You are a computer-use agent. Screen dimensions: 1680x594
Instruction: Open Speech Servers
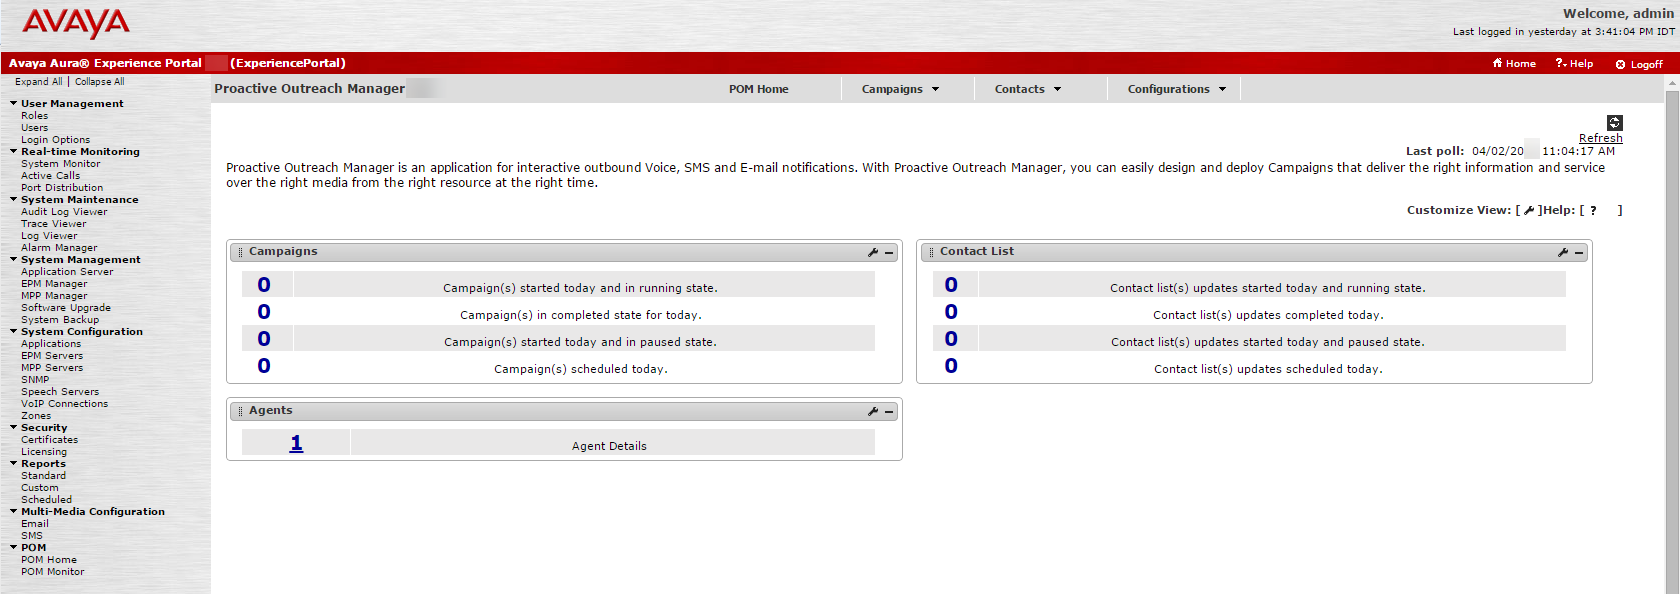[x=60, y=392]
